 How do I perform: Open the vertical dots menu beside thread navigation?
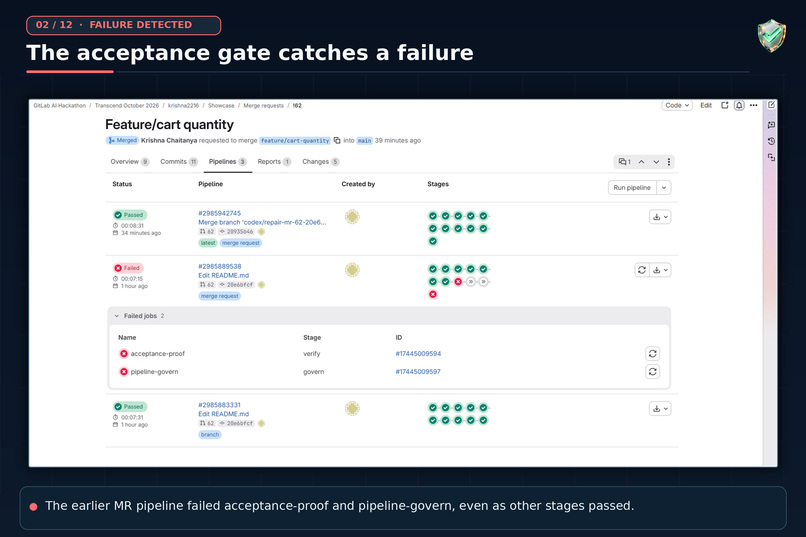[669, 162]
